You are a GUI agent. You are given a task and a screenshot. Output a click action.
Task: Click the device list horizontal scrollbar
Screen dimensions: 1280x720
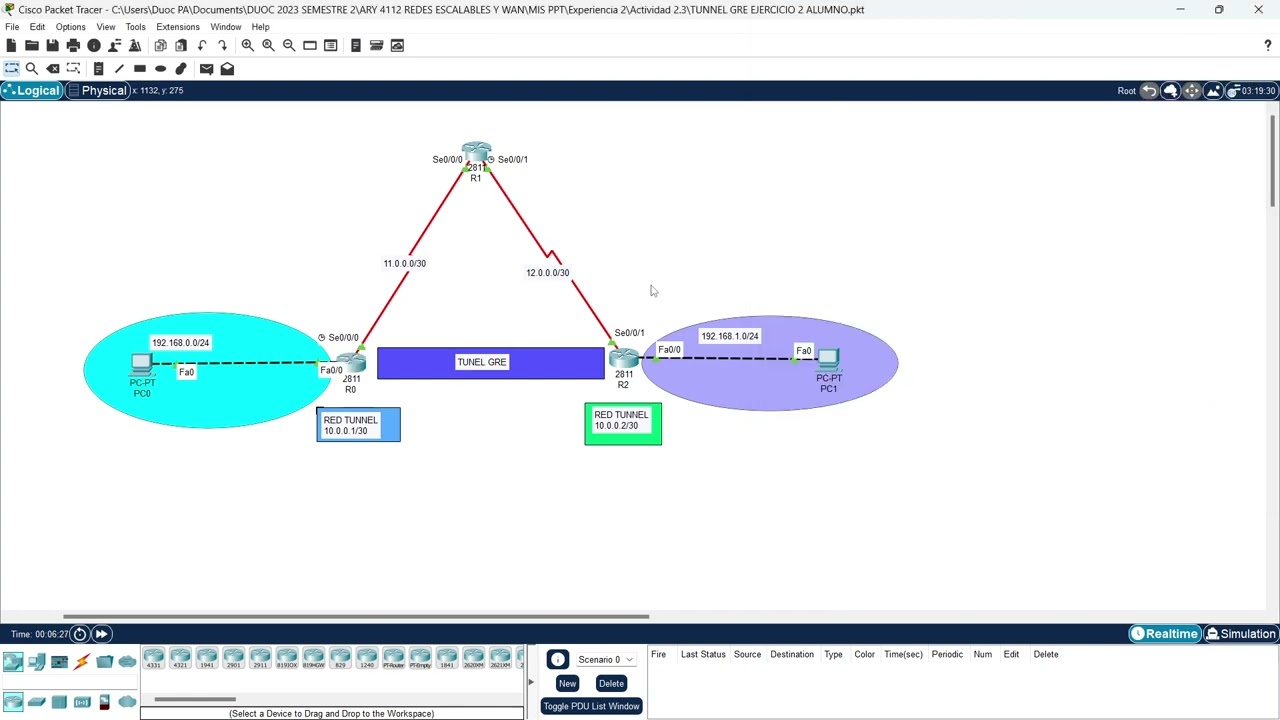click(x=195, y=699)
